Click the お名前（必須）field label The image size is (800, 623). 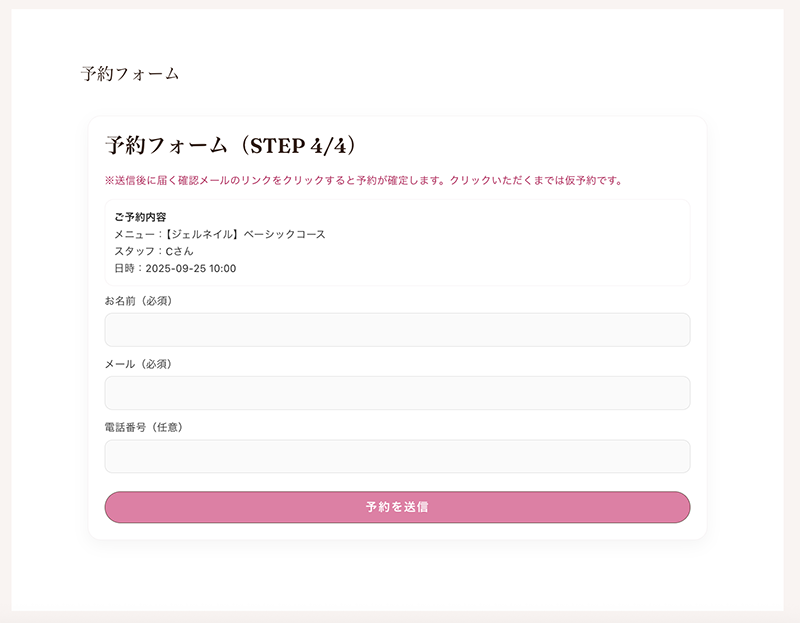pyautogui.click(x=134, y=300)
